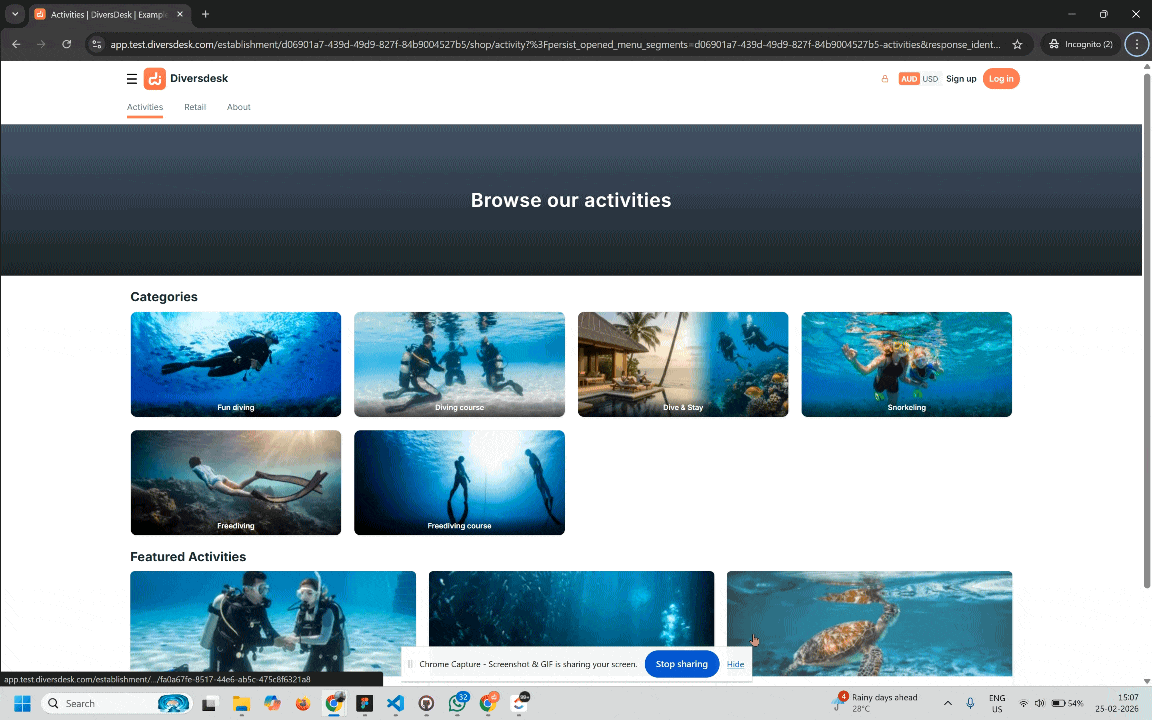Switch to the Retail tab

tap(195, 107)
